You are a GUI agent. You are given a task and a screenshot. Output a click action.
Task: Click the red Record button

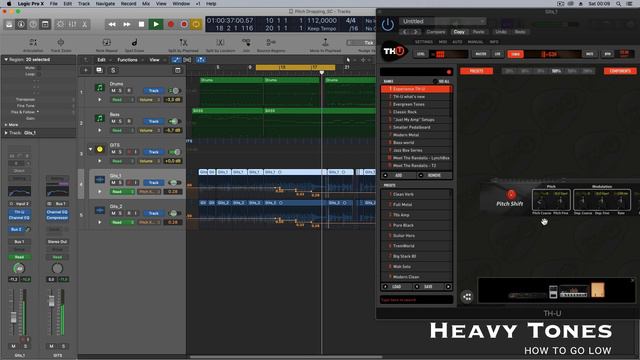coord(171,24)
